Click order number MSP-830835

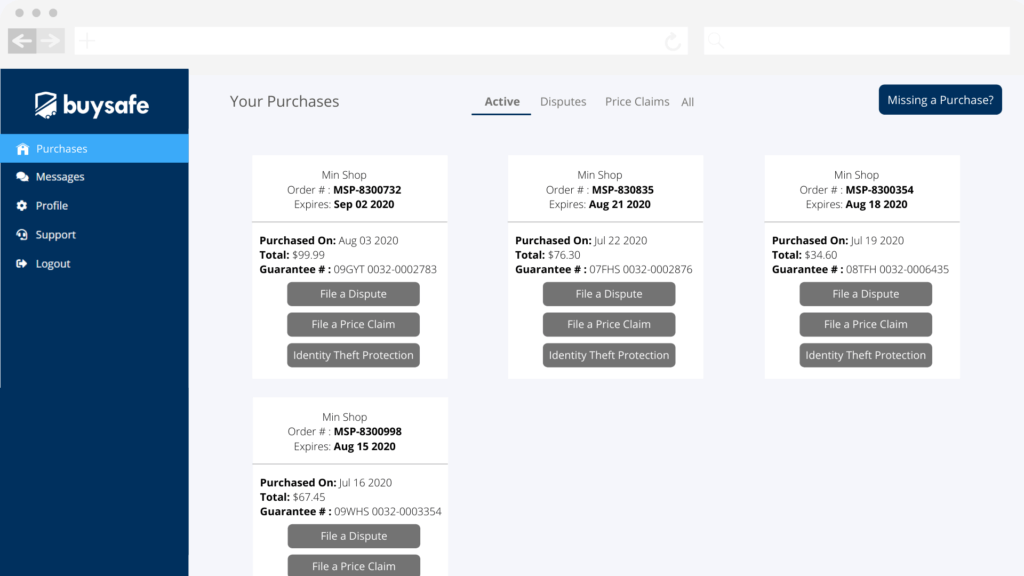pyautogui.click(x=623, y=190)
